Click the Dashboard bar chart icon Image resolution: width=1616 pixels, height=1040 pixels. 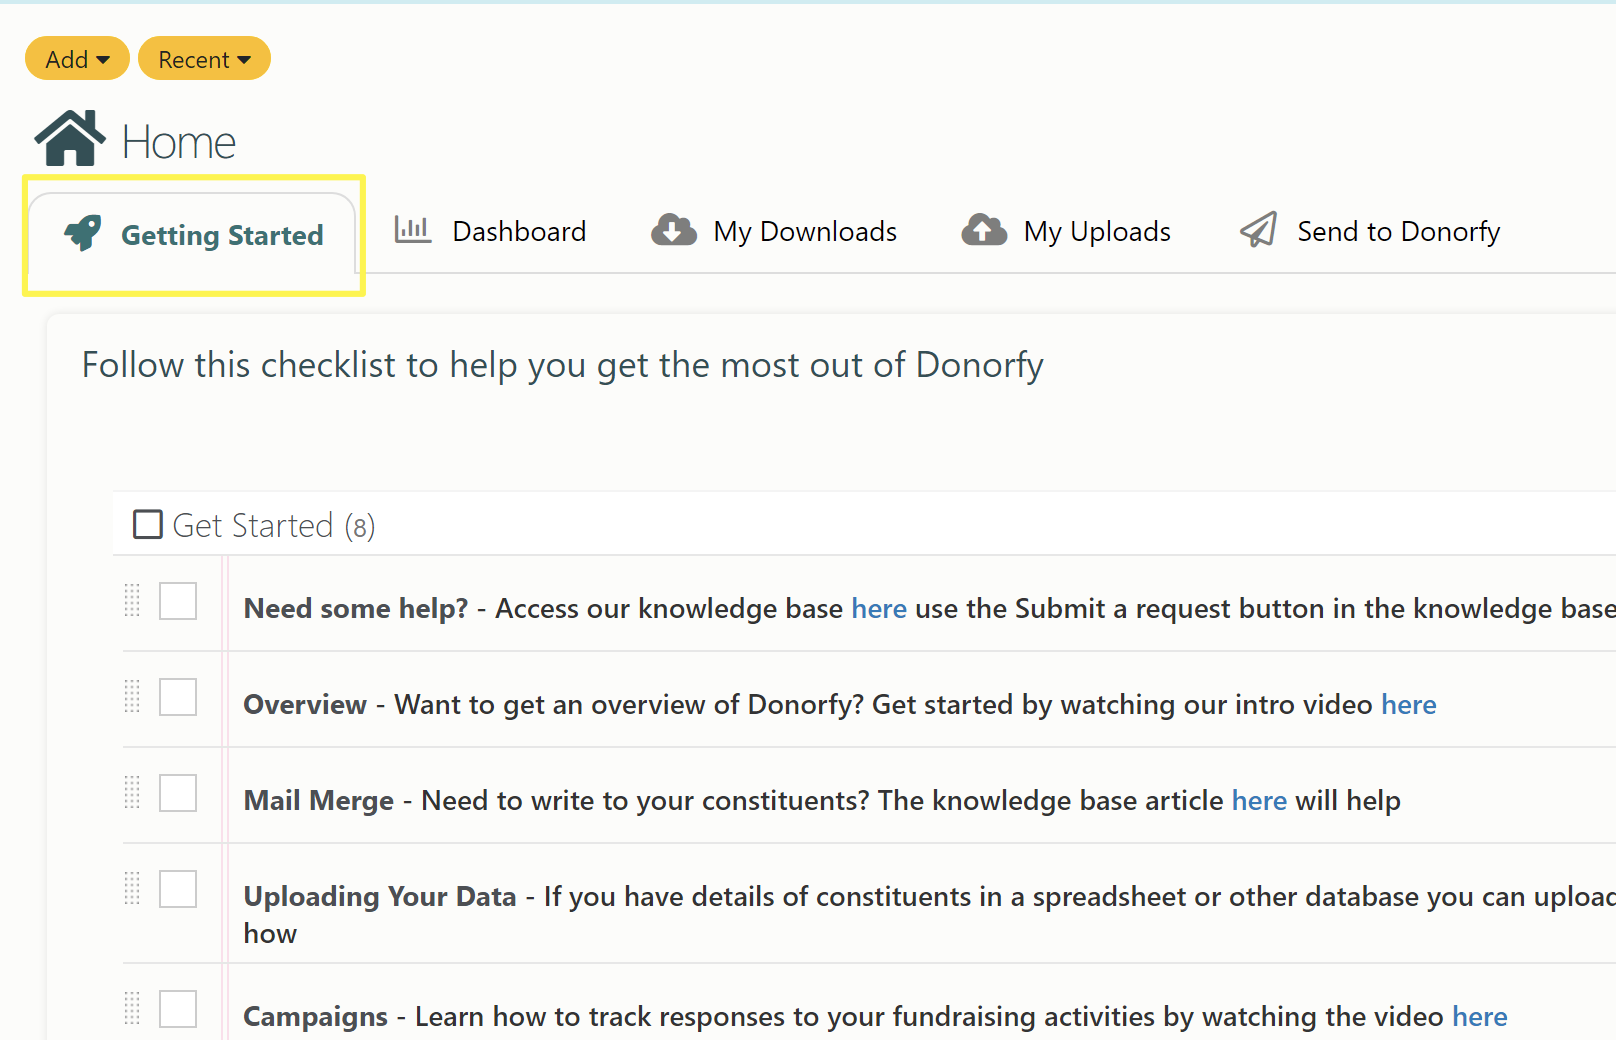tap(412, 230)
